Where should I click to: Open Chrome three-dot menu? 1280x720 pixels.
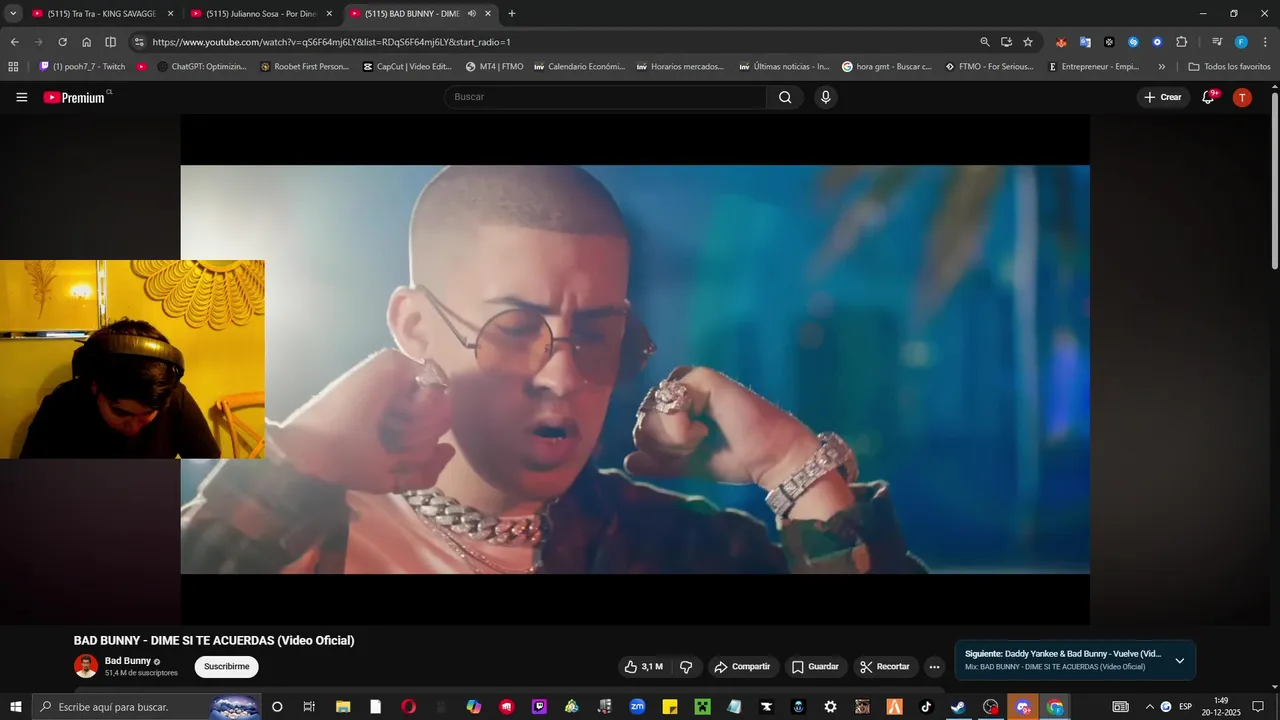[1265, 42]
